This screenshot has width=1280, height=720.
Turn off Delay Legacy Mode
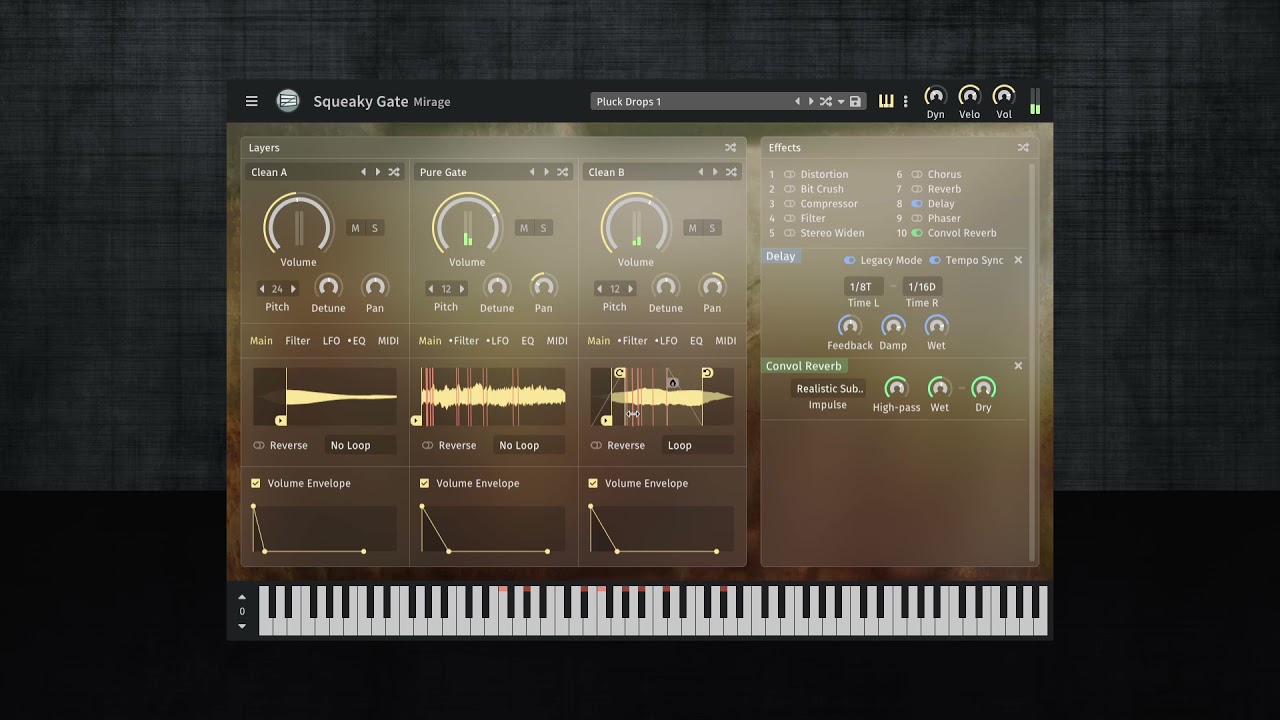tap(850, 260)
